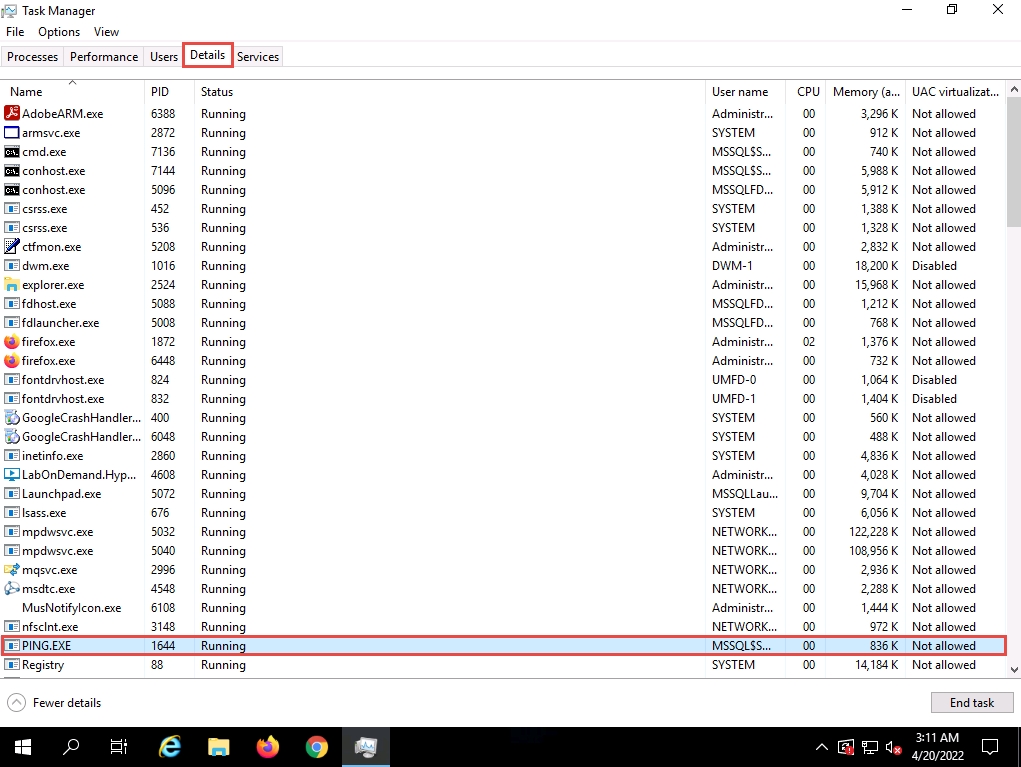Screen dimensions: 1021x767
Task: Click the ctfmon.exe pen icon
Action: 12,247
